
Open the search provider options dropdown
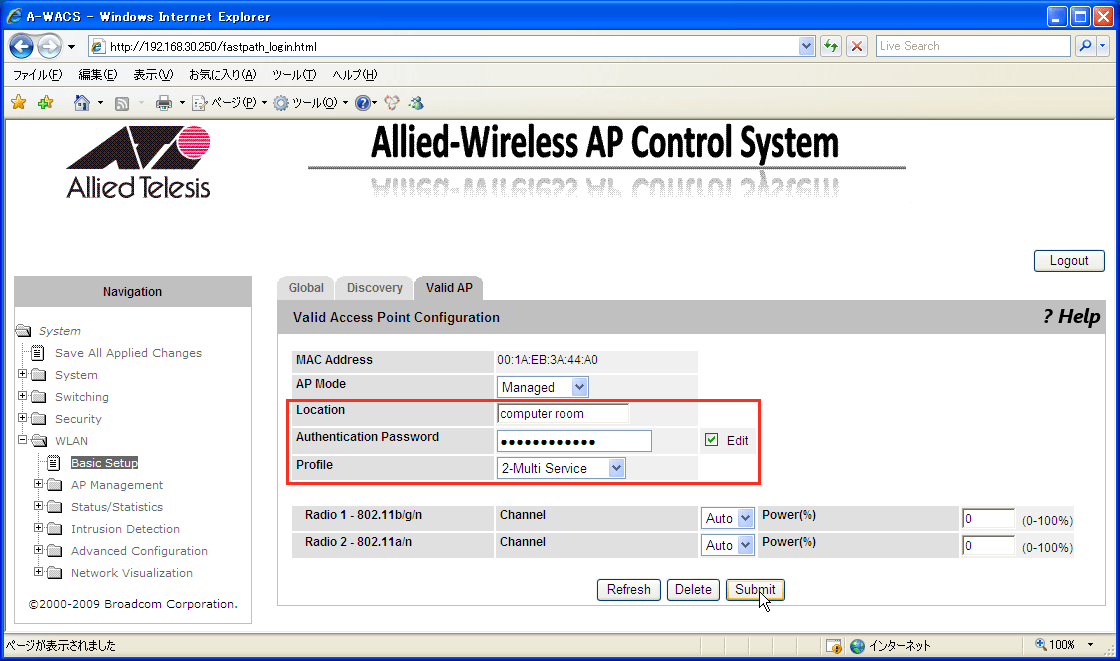click(1102, 46)
